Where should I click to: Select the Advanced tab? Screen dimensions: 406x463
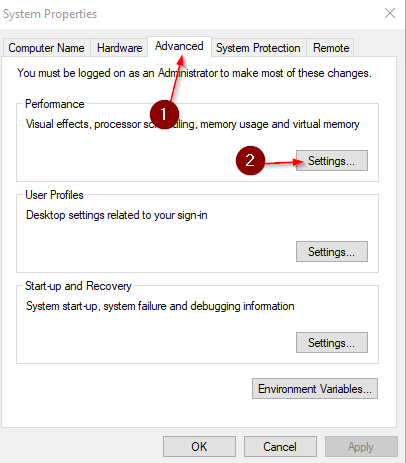(x=179, y=46)
